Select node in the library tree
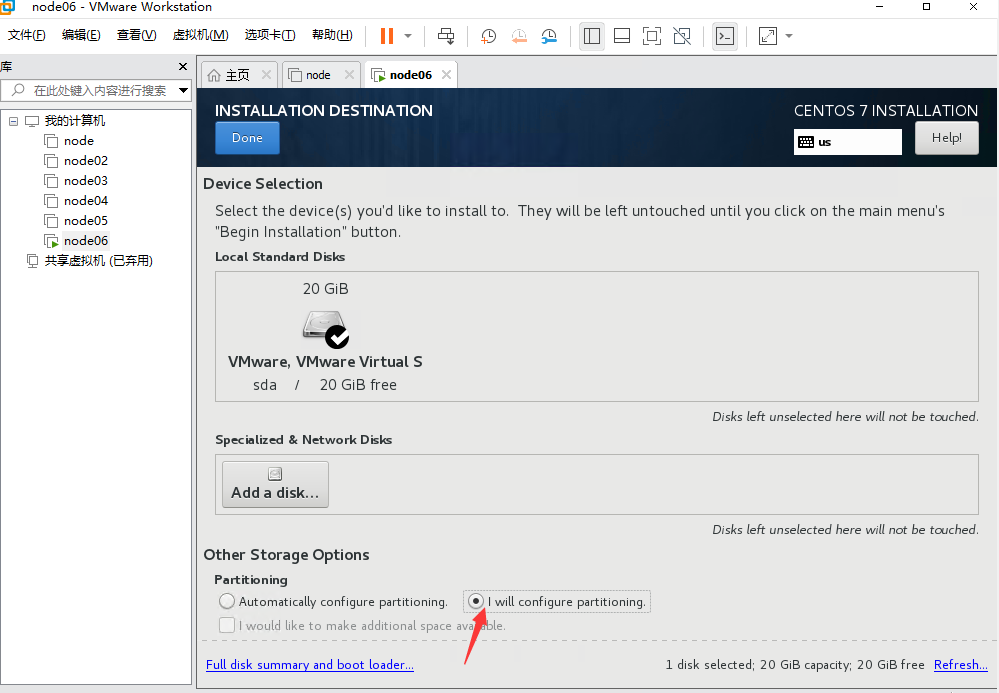The image size is (999, 693). click(78, 141)
